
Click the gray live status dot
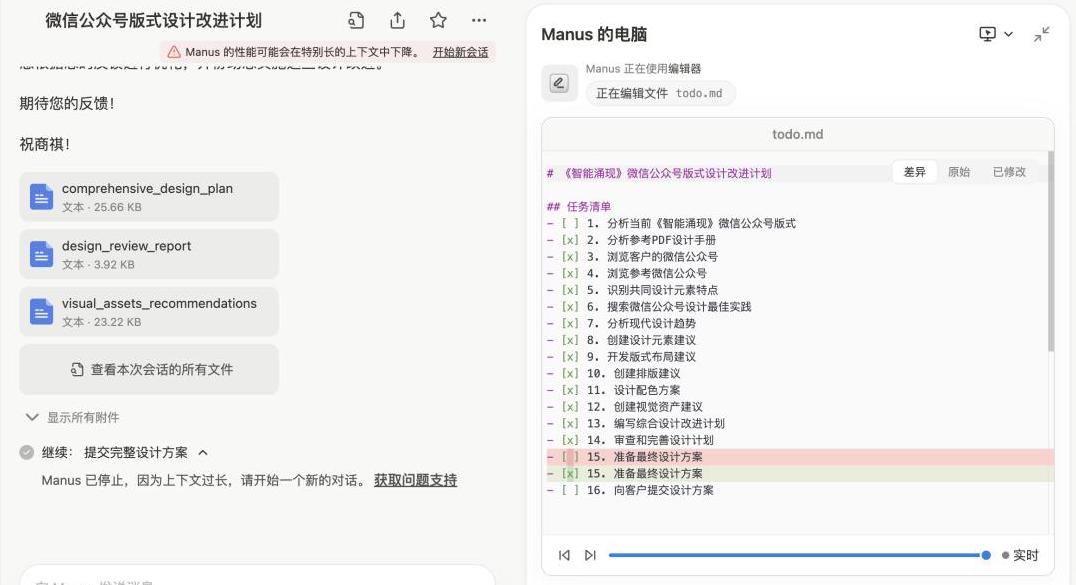1005,555
